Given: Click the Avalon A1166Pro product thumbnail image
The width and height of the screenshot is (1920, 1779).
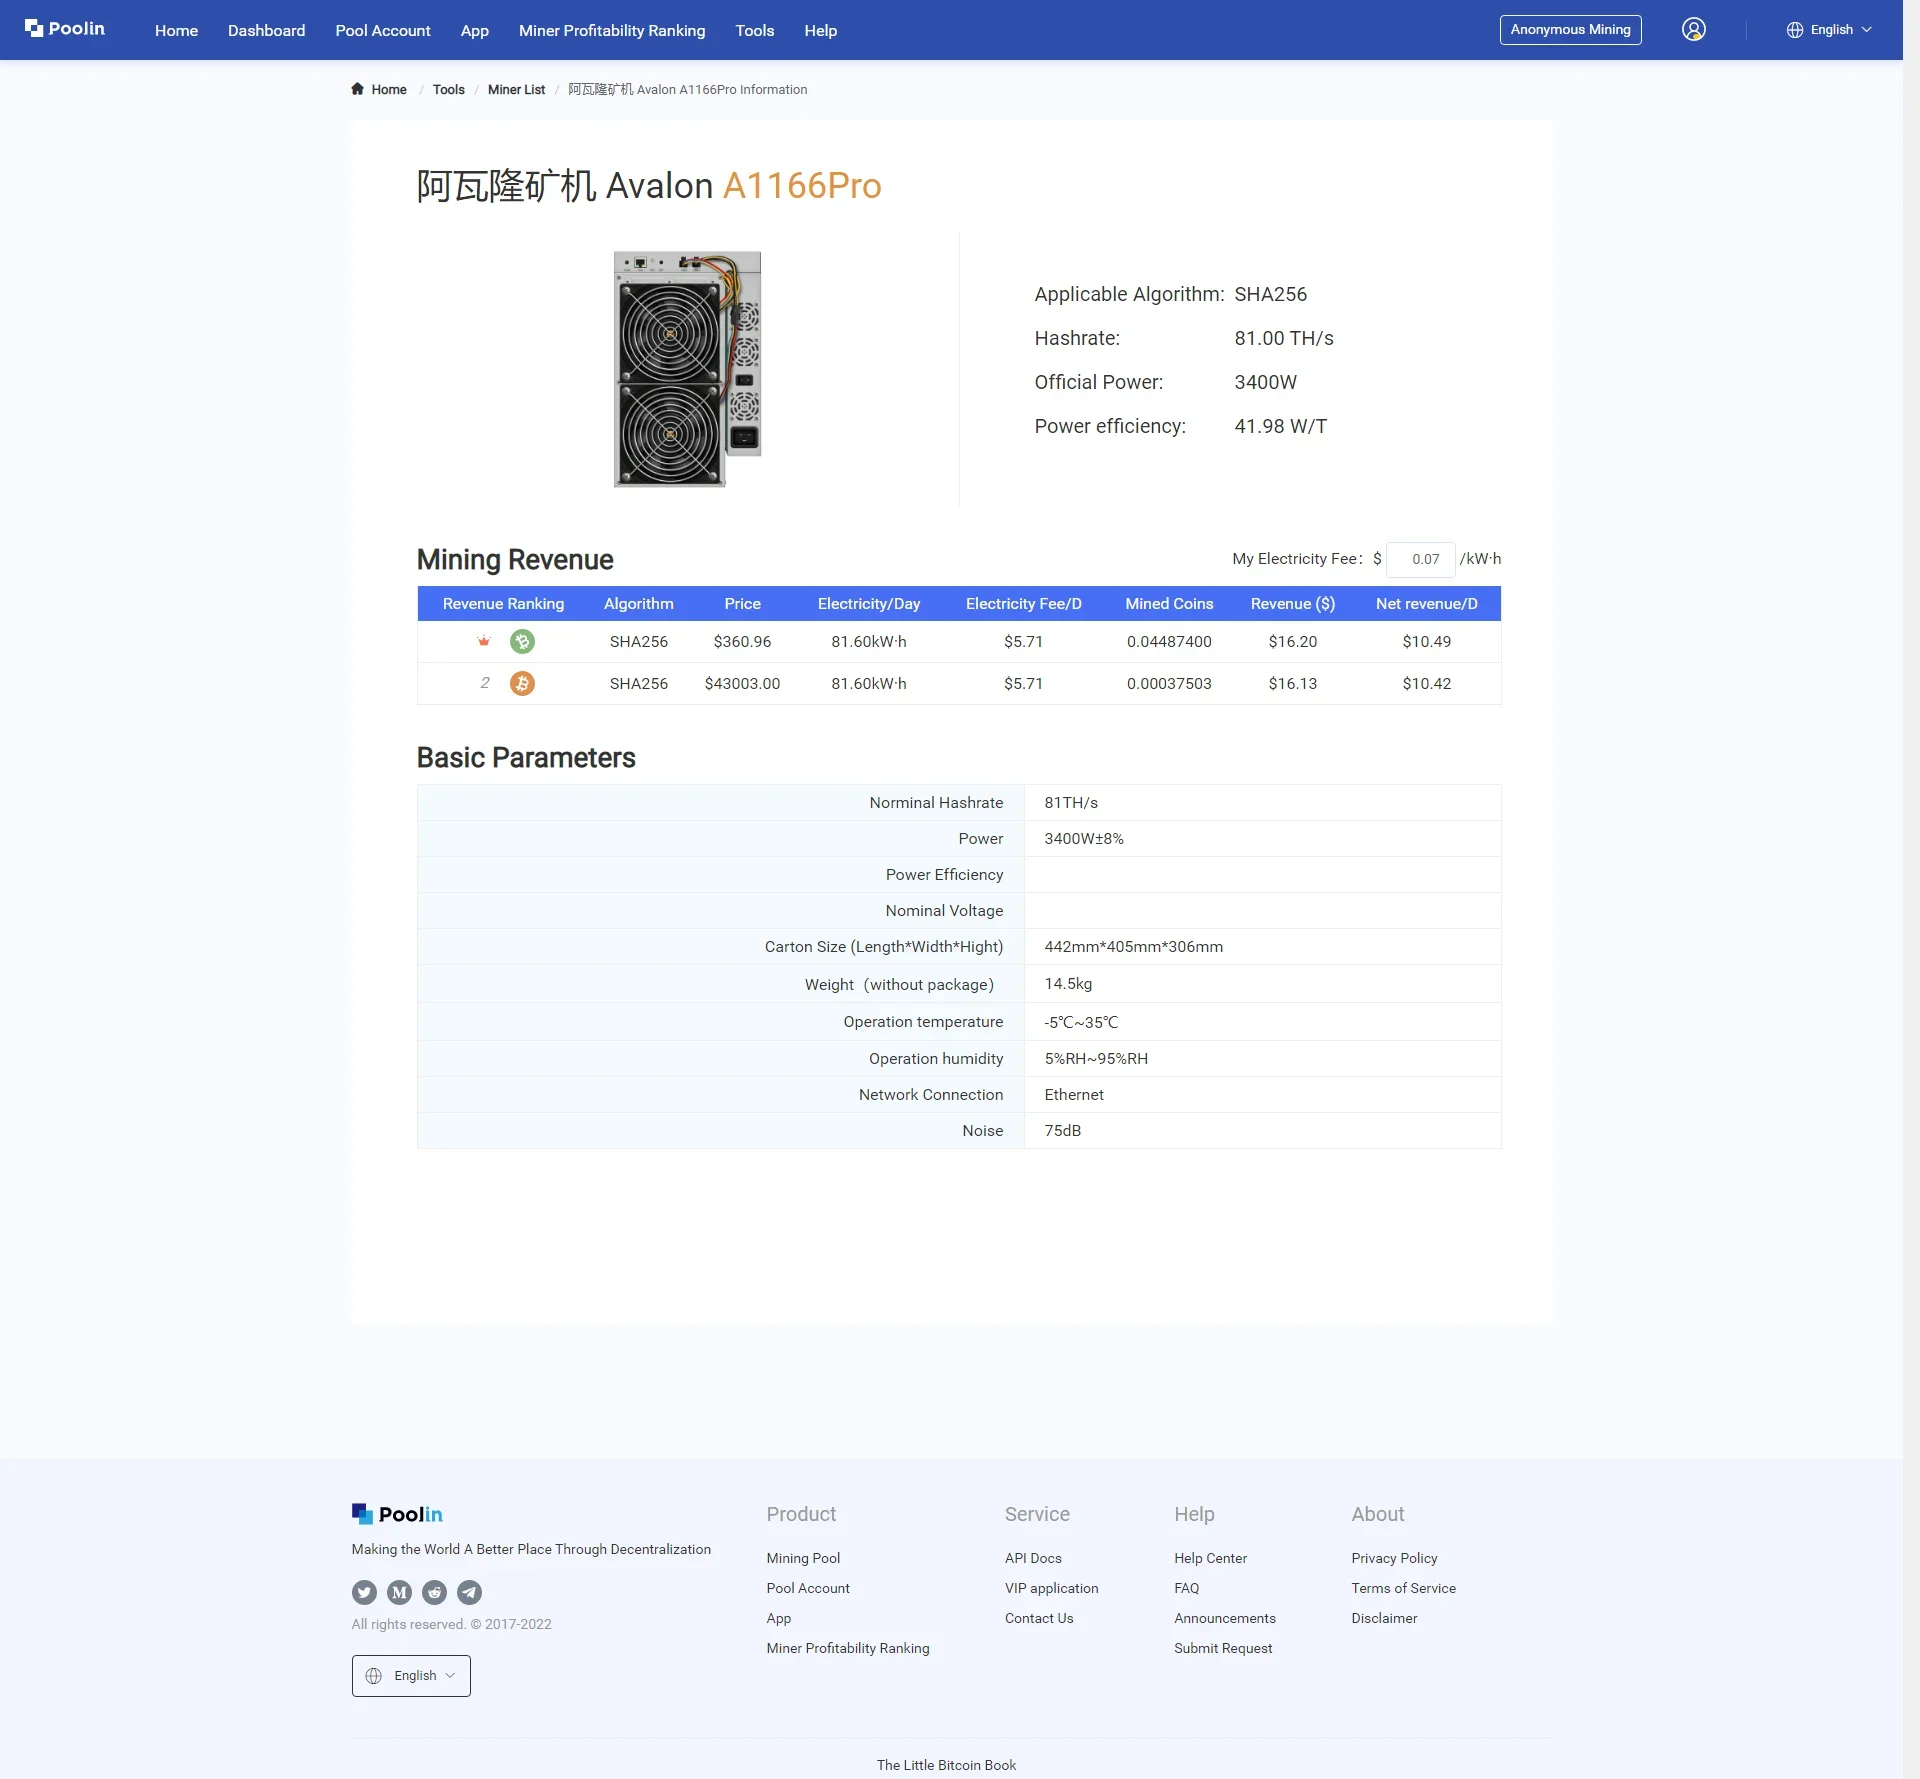Looking at the screenshot, I should (687, 370).
